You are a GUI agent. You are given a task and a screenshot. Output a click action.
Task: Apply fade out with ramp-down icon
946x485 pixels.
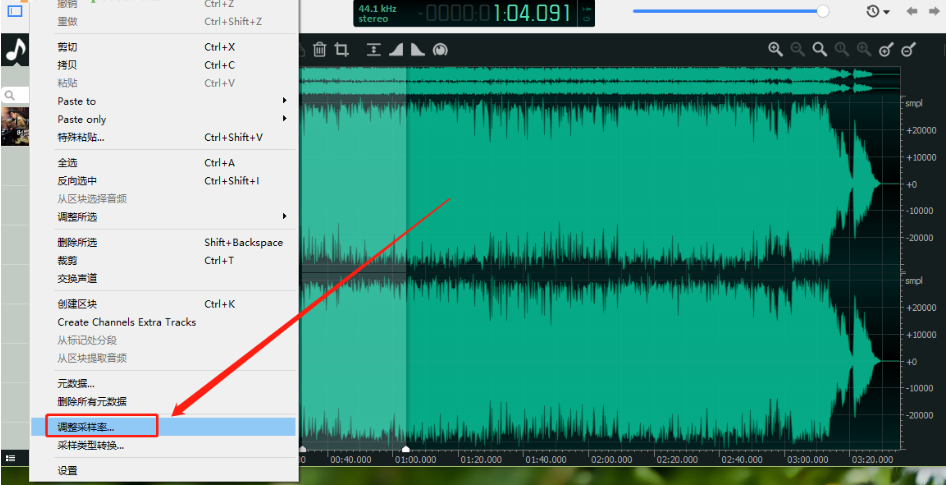coord(417,49)
